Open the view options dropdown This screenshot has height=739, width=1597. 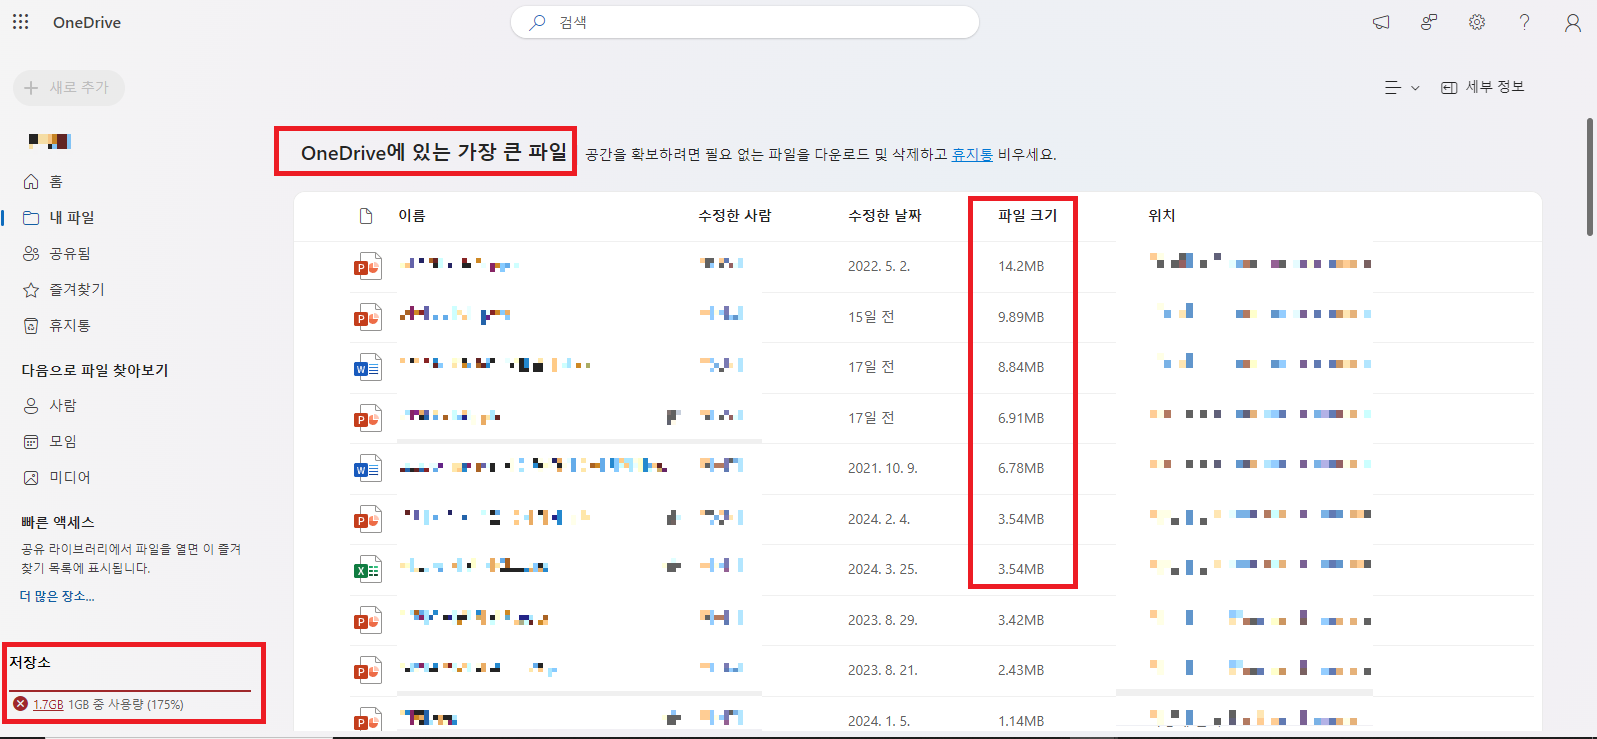(x=1402, y=88)
